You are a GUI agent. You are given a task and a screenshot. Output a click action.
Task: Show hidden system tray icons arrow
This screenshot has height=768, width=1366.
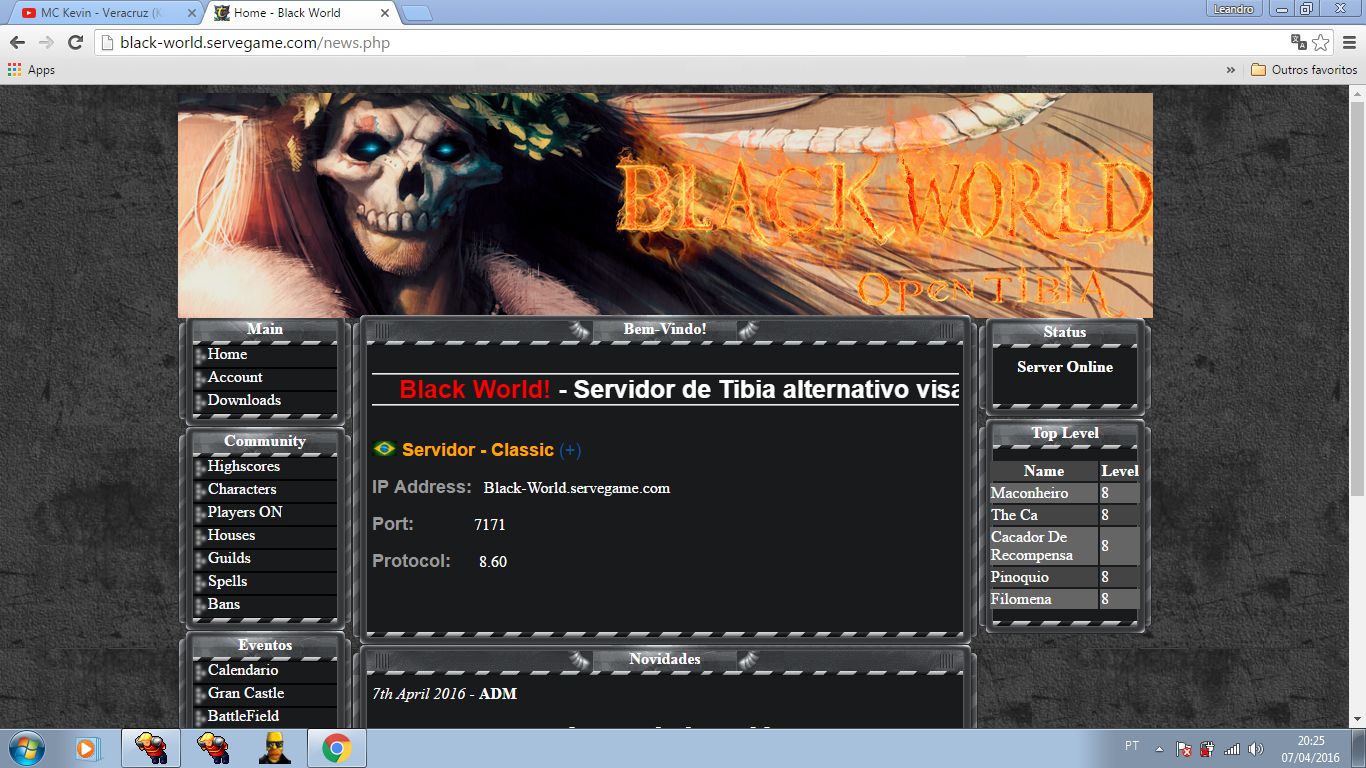click(1159, 749)
